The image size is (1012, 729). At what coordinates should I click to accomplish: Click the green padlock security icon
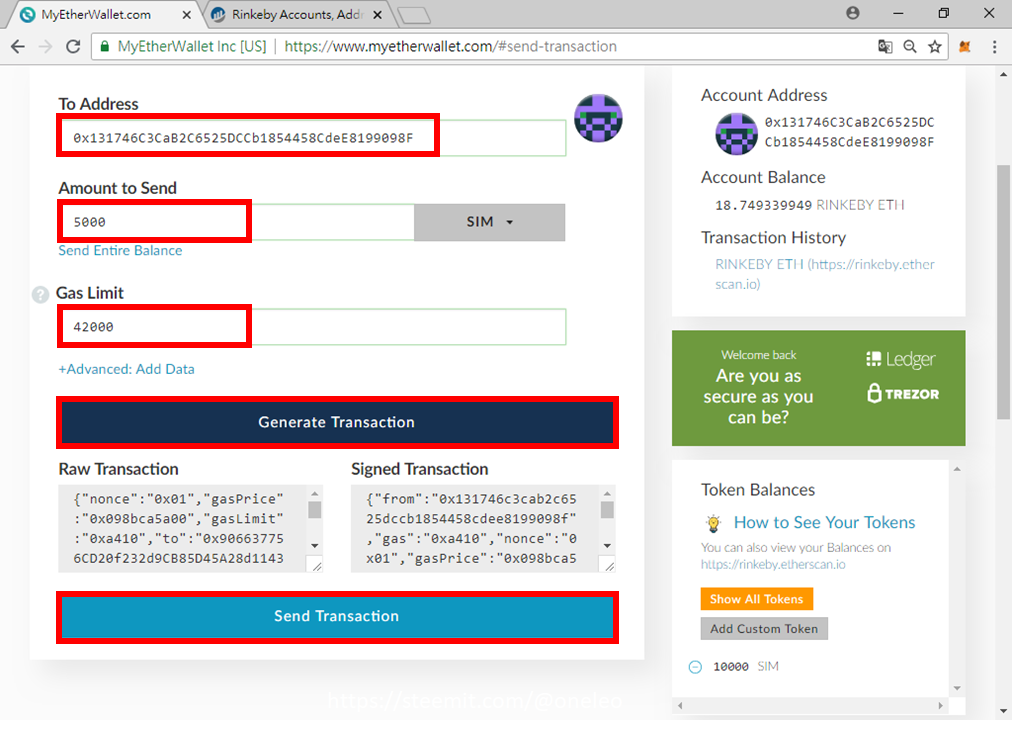pyautogui.click(x=104, y=46)
